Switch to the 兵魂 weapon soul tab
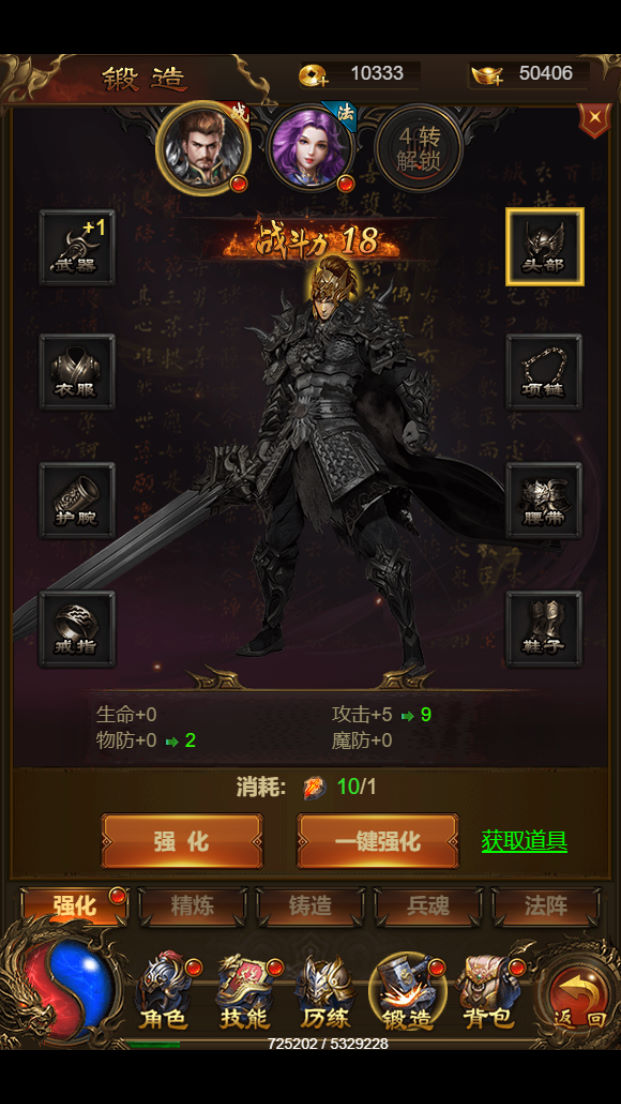 coord(428,906)
